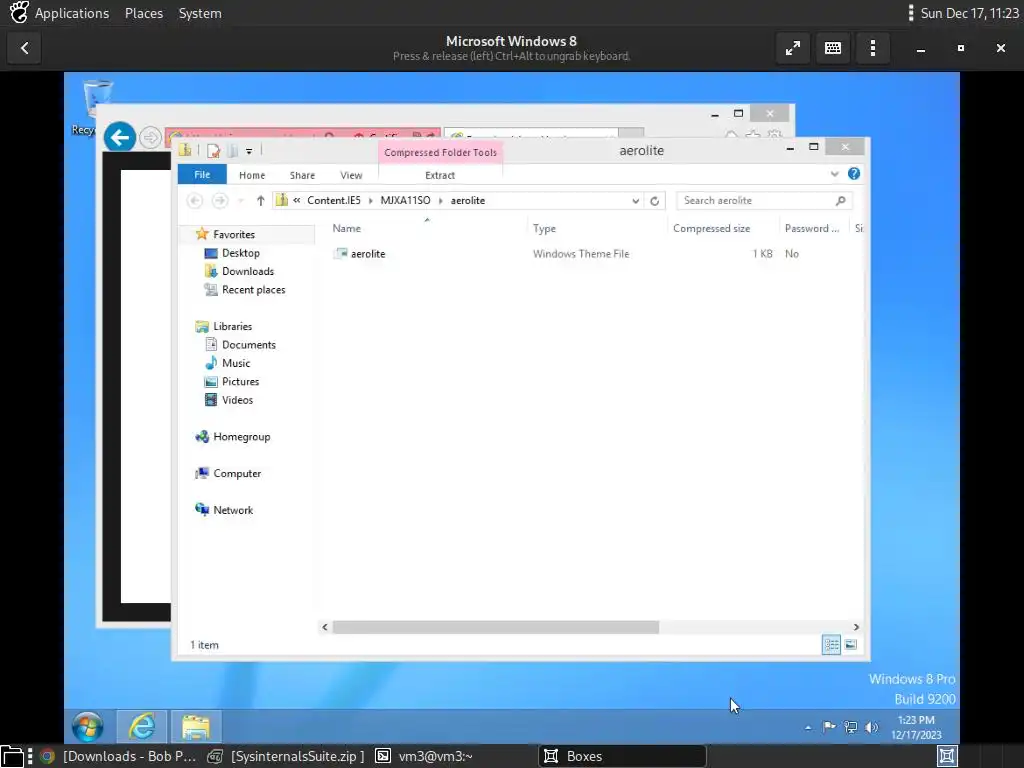The image size is (1024, 768).
Task: Open Boxes keyboard shortcuts button
Action: (x=833, y=48)
